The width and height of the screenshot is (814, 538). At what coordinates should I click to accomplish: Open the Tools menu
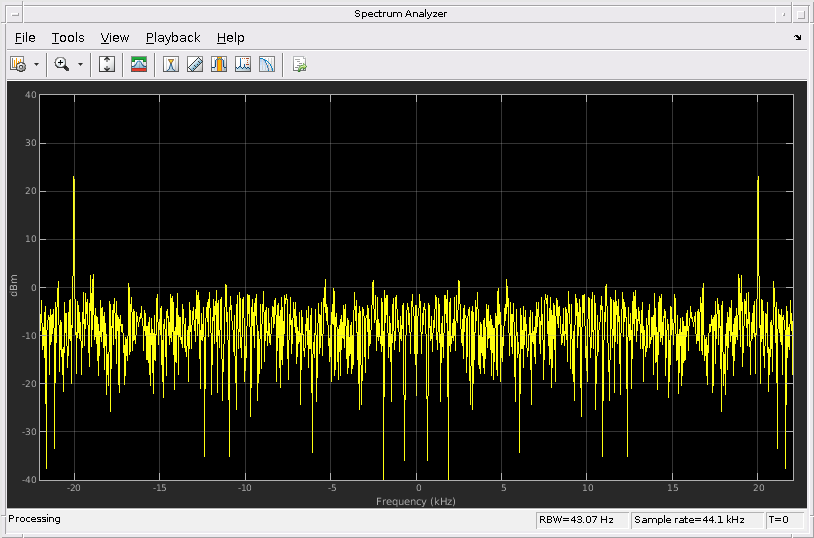(x=68, y=38)
